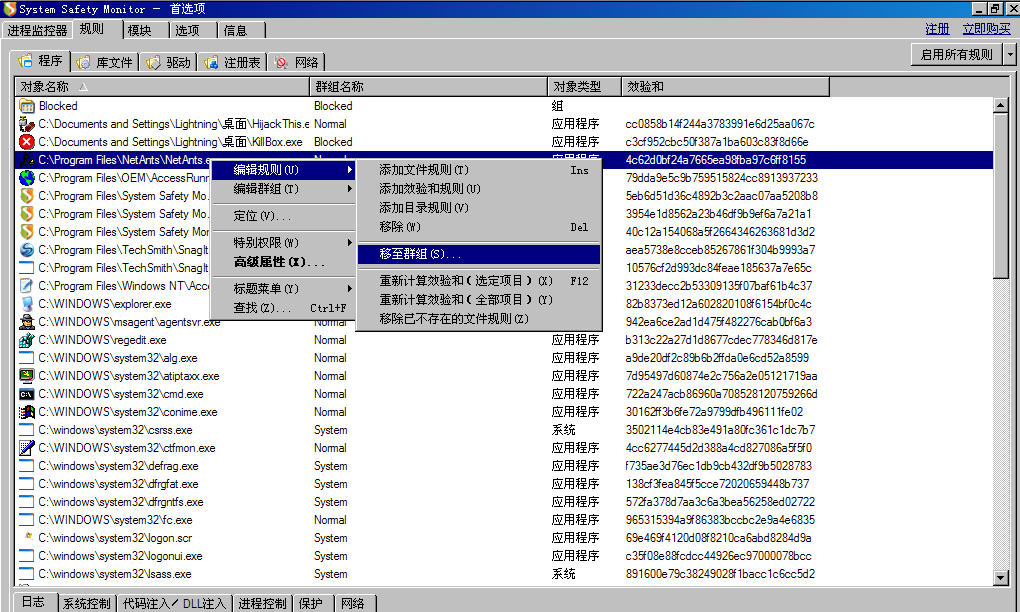The width and height of the screenshot is (1020, 612).
Task: Open the 程序 rules sub-tab
Action: (x=42, y=60)
